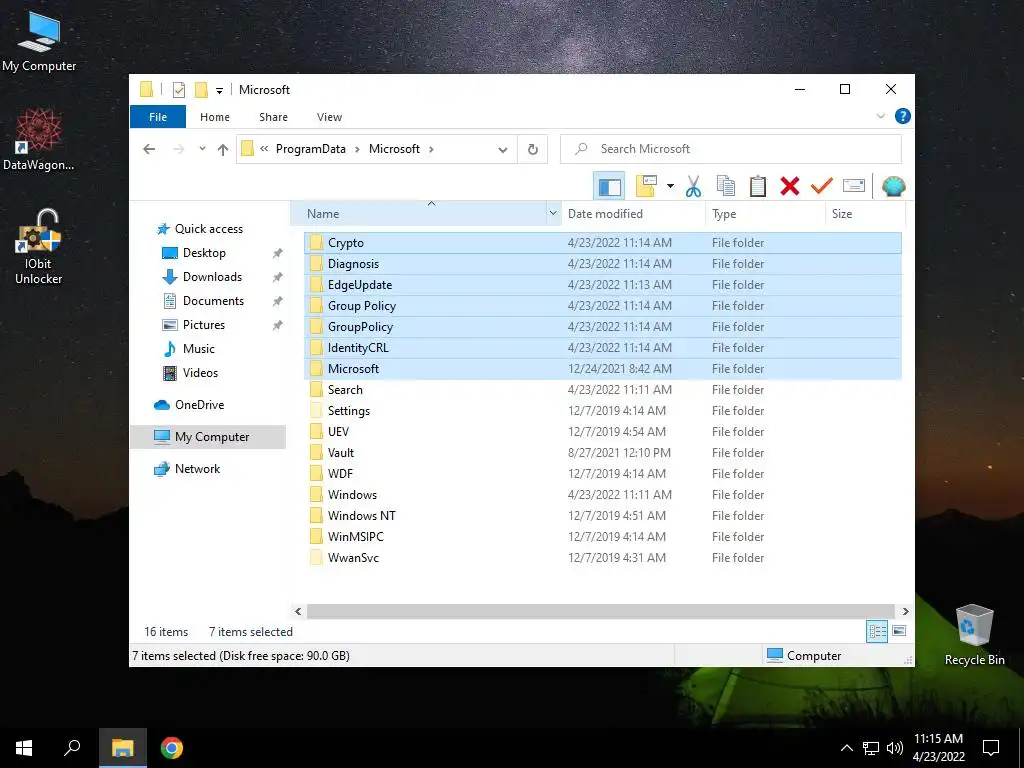1024x768 pixels.
Task: Click the rename toolbar icon
Action: click(x=854, y=186)
